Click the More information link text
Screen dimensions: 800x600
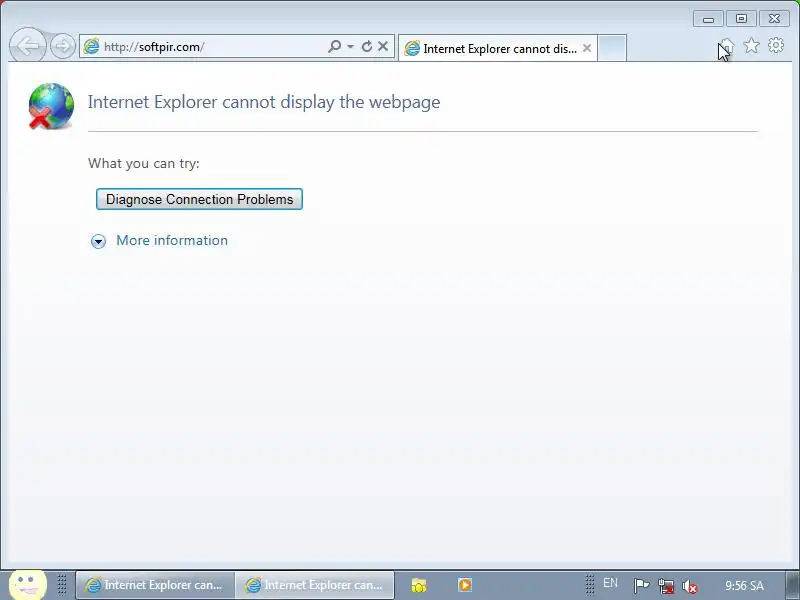tap(172, 240)
